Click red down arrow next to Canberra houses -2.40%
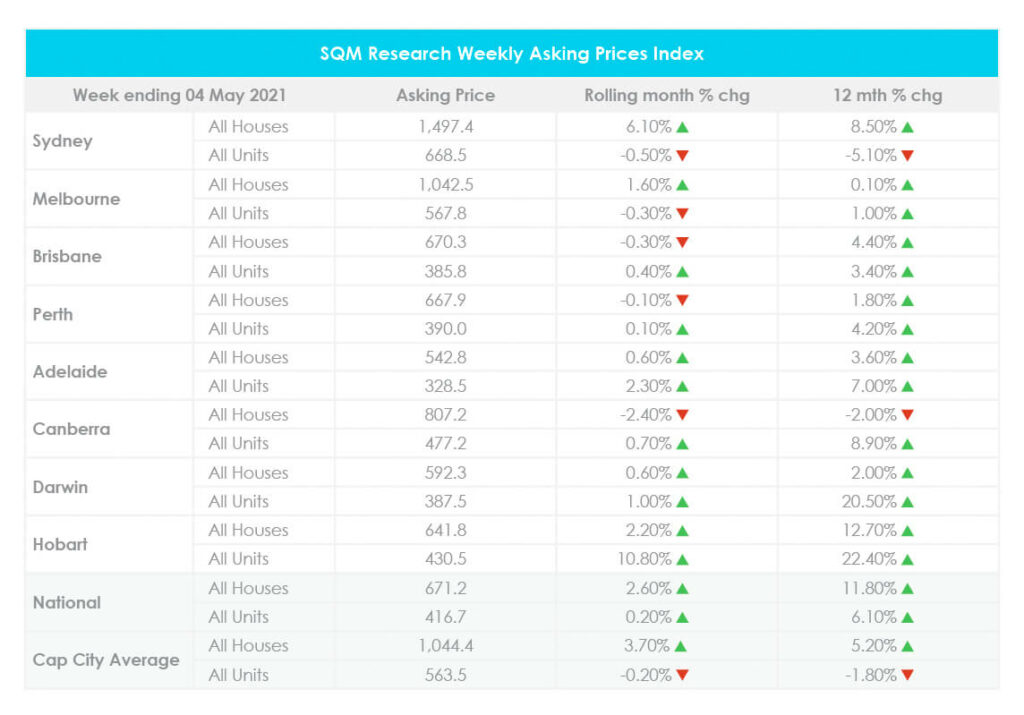 tap(682, 415)
